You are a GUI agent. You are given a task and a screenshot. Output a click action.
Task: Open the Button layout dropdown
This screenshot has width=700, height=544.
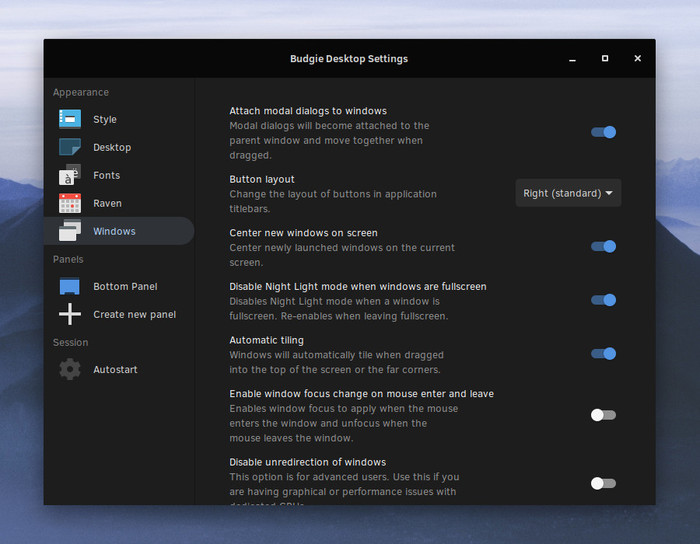click(568, 193)
